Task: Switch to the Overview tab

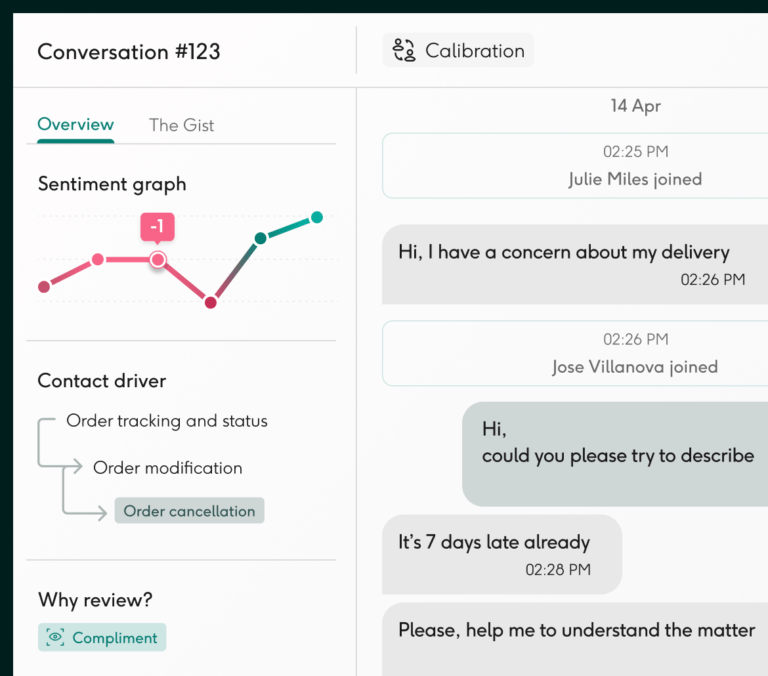Action: tap(75, 125)
